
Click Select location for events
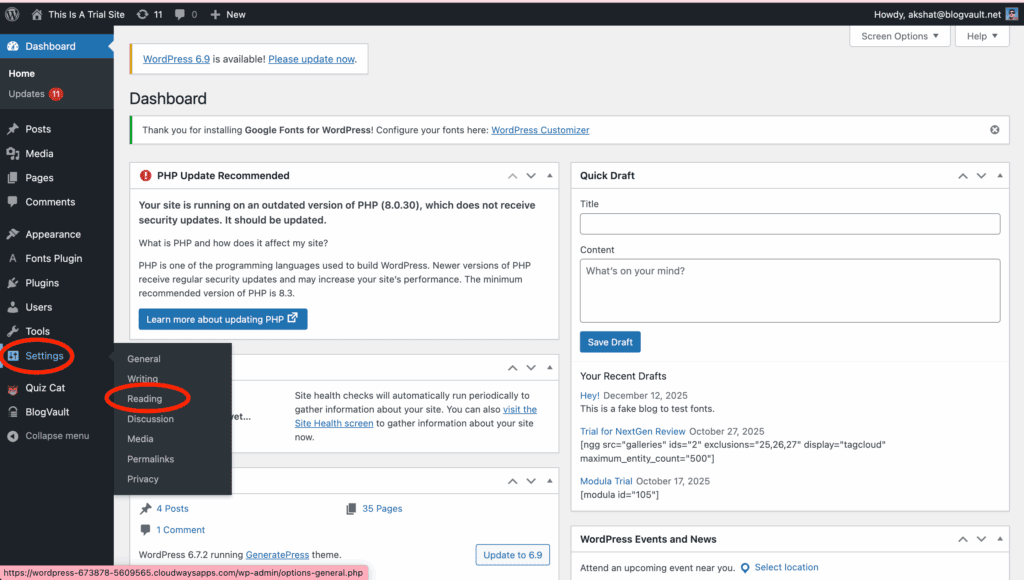tap(786, 568)
